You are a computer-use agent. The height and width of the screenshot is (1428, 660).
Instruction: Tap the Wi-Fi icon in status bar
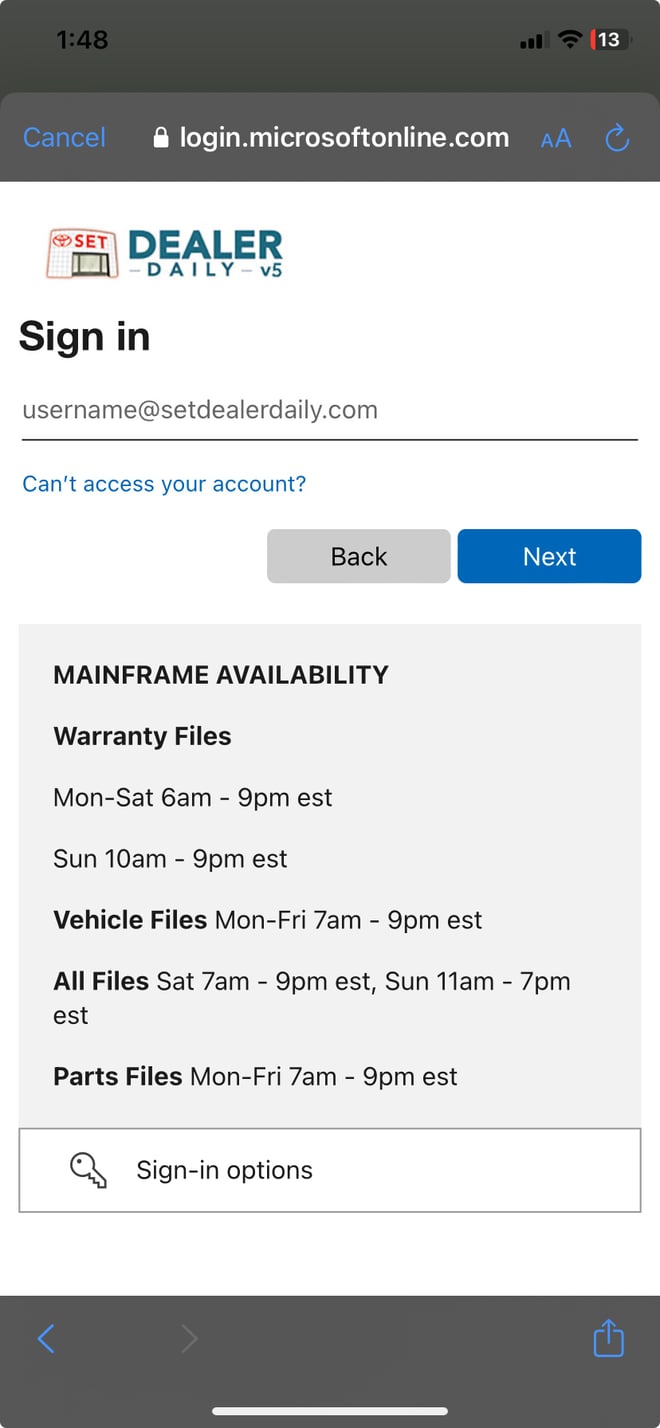pyautogui.click(x=570, y=40)
